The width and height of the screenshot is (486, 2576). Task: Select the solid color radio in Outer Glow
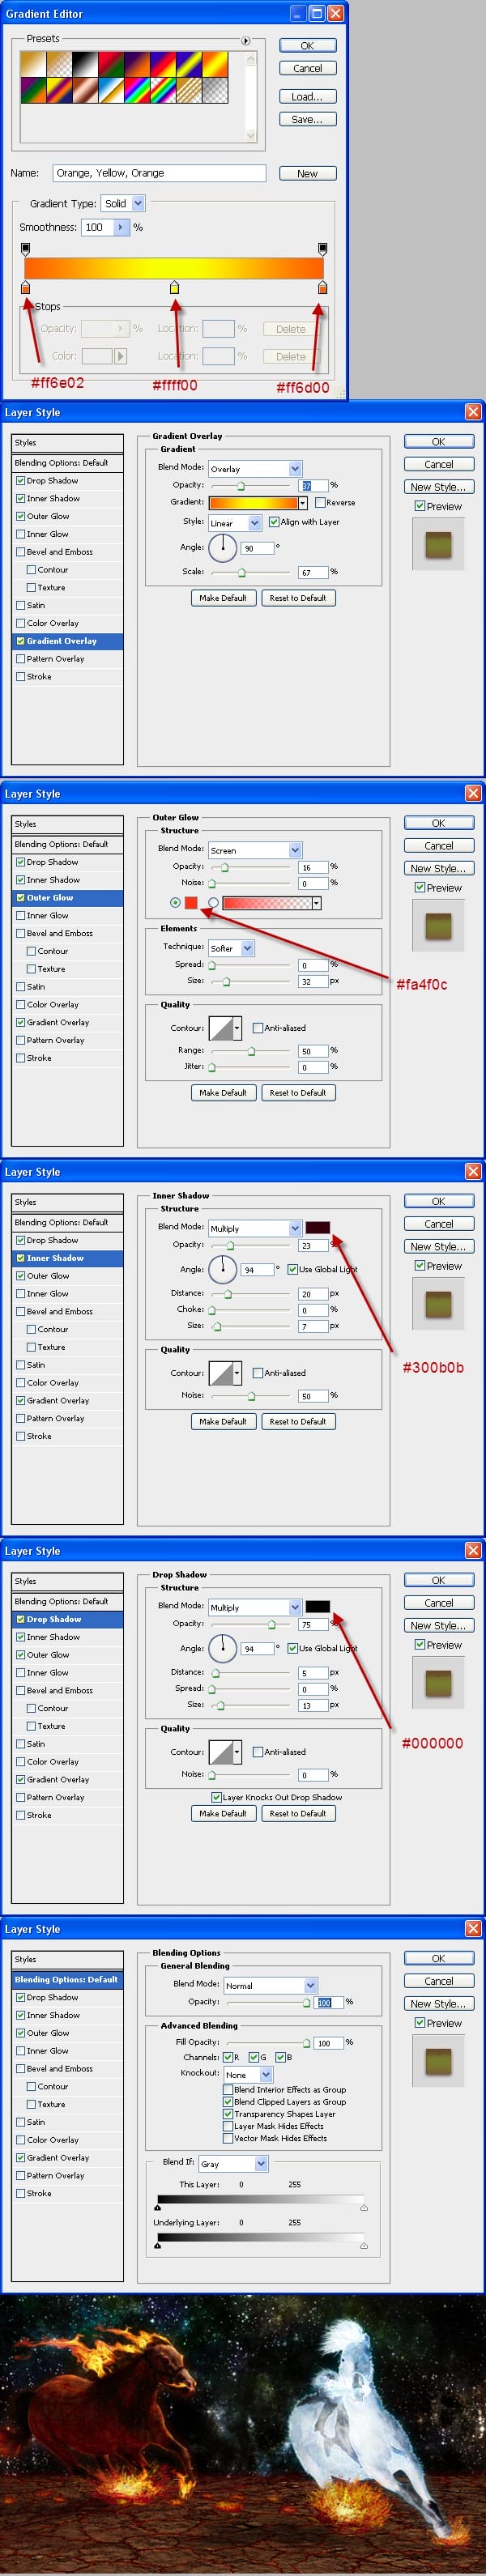(x=176, y=902)
